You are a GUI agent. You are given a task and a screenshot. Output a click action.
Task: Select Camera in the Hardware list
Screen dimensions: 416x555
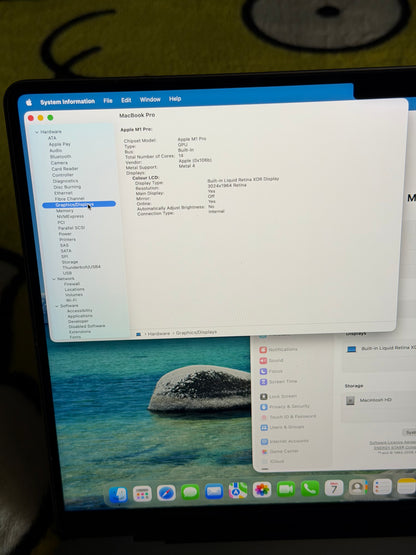[x=59, y=162]
